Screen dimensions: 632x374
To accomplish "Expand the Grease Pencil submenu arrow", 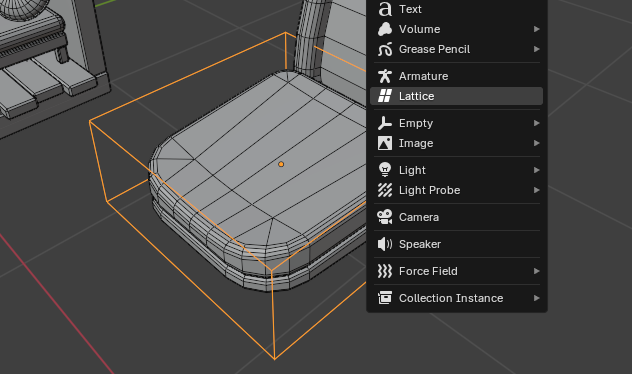I will click(536, 49).
